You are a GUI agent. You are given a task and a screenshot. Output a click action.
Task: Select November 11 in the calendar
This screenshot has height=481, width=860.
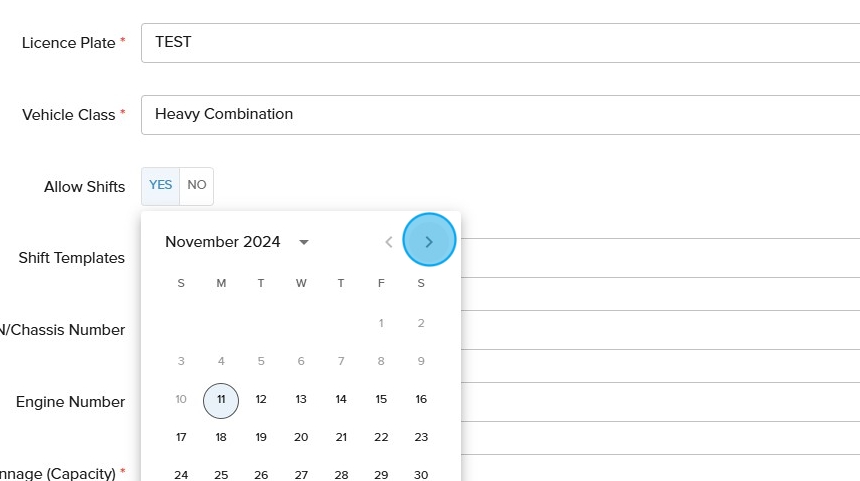pos(221,399)
